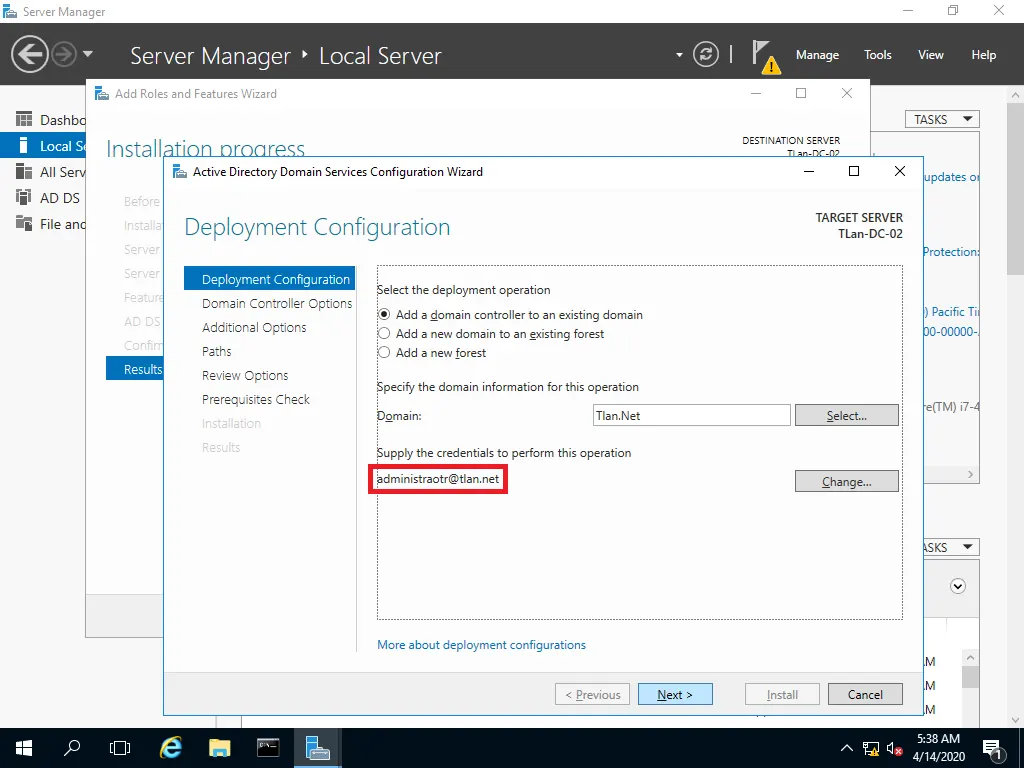Go to the Paths wizard step
This screenshot has height=768, width=1024.
point(217,351)
